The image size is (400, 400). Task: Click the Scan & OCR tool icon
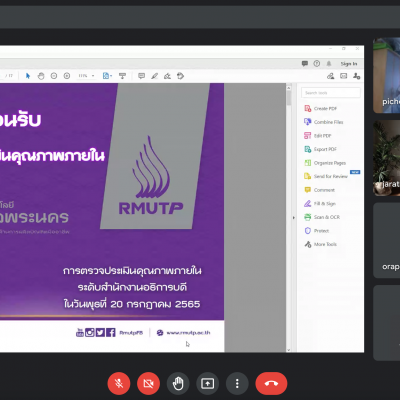tap(308, 217)
